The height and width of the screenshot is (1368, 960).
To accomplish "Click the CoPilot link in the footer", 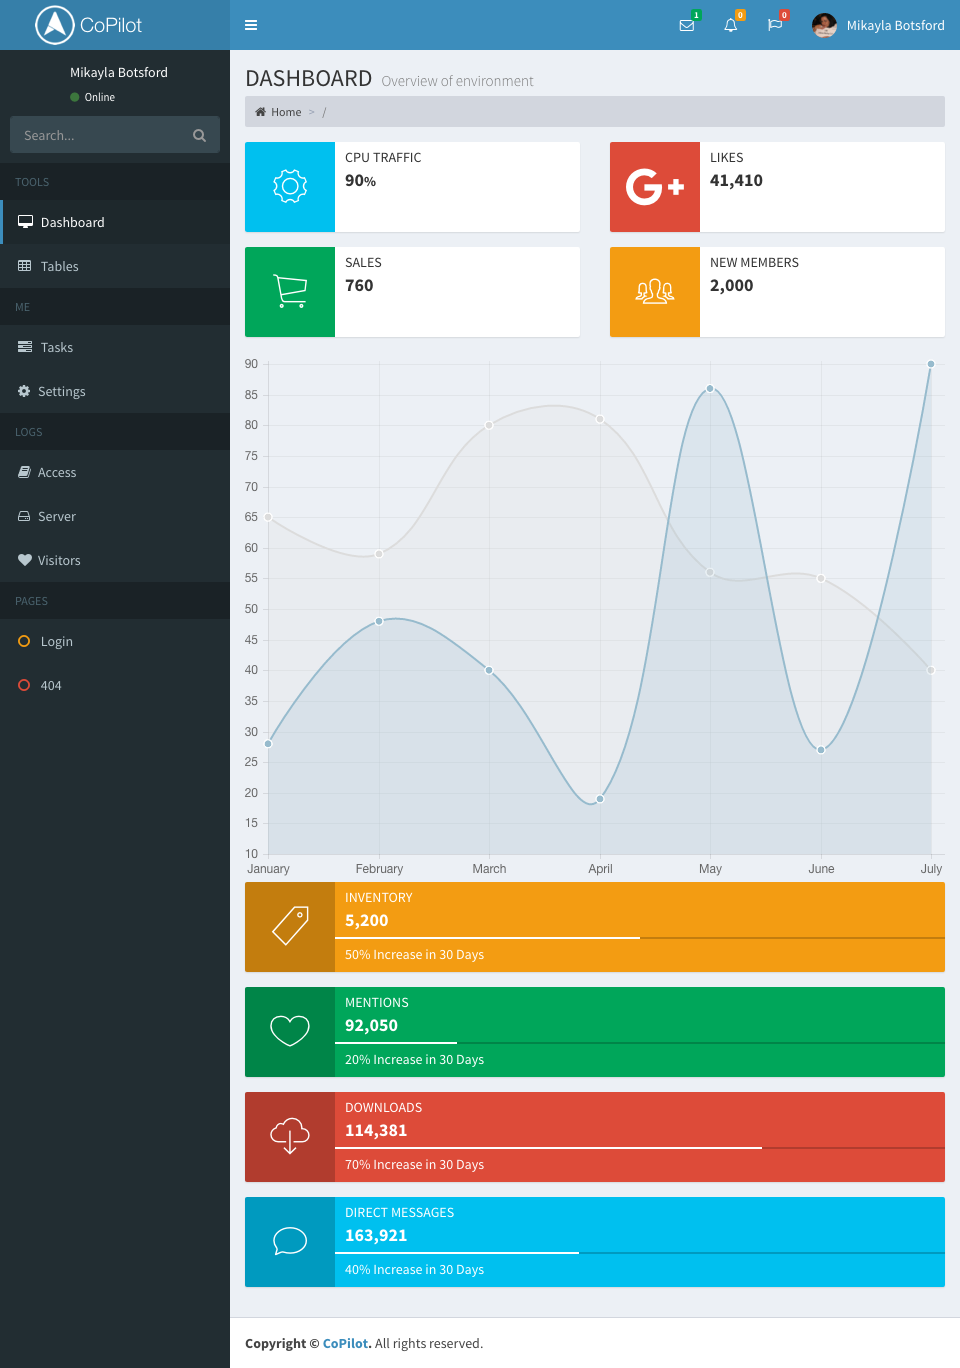I will tap(345, 1343).
